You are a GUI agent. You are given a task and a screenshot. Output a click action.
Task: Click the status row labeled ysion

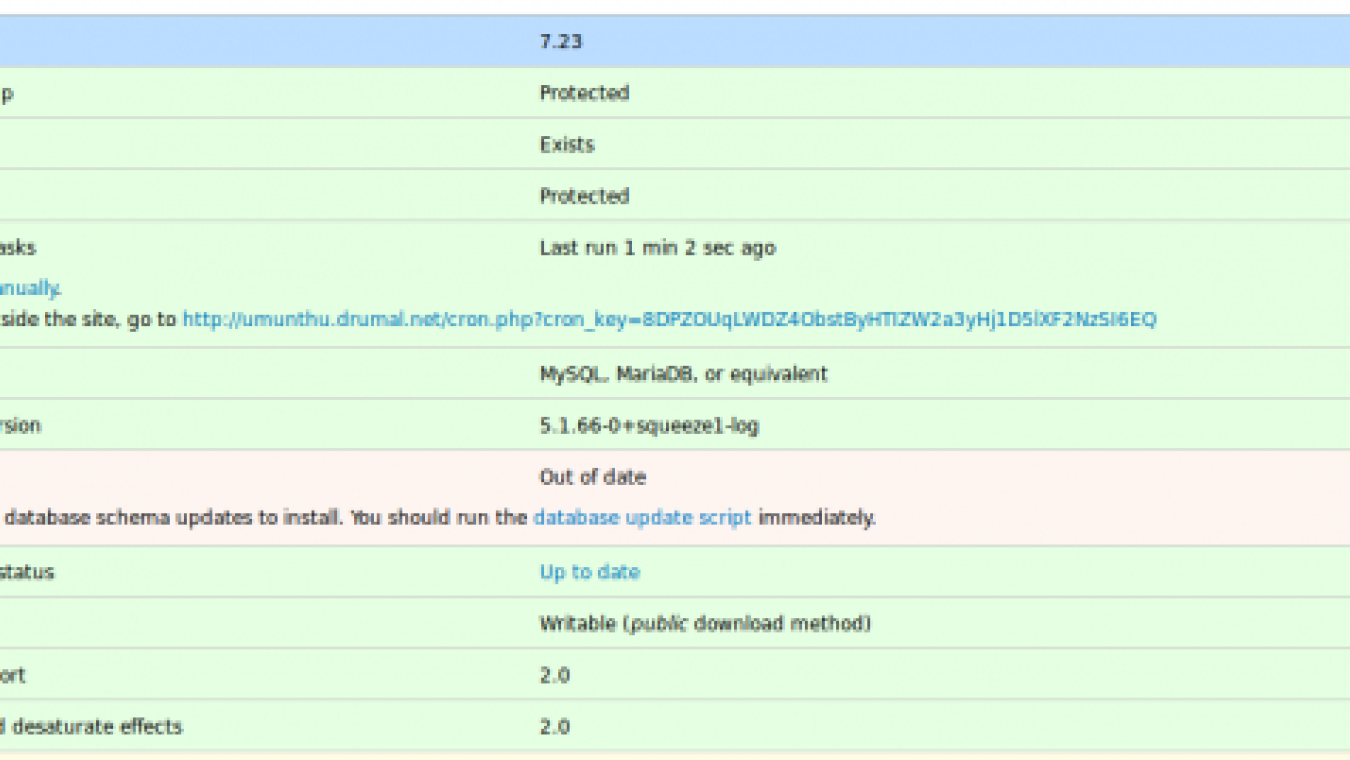[22, 425]
